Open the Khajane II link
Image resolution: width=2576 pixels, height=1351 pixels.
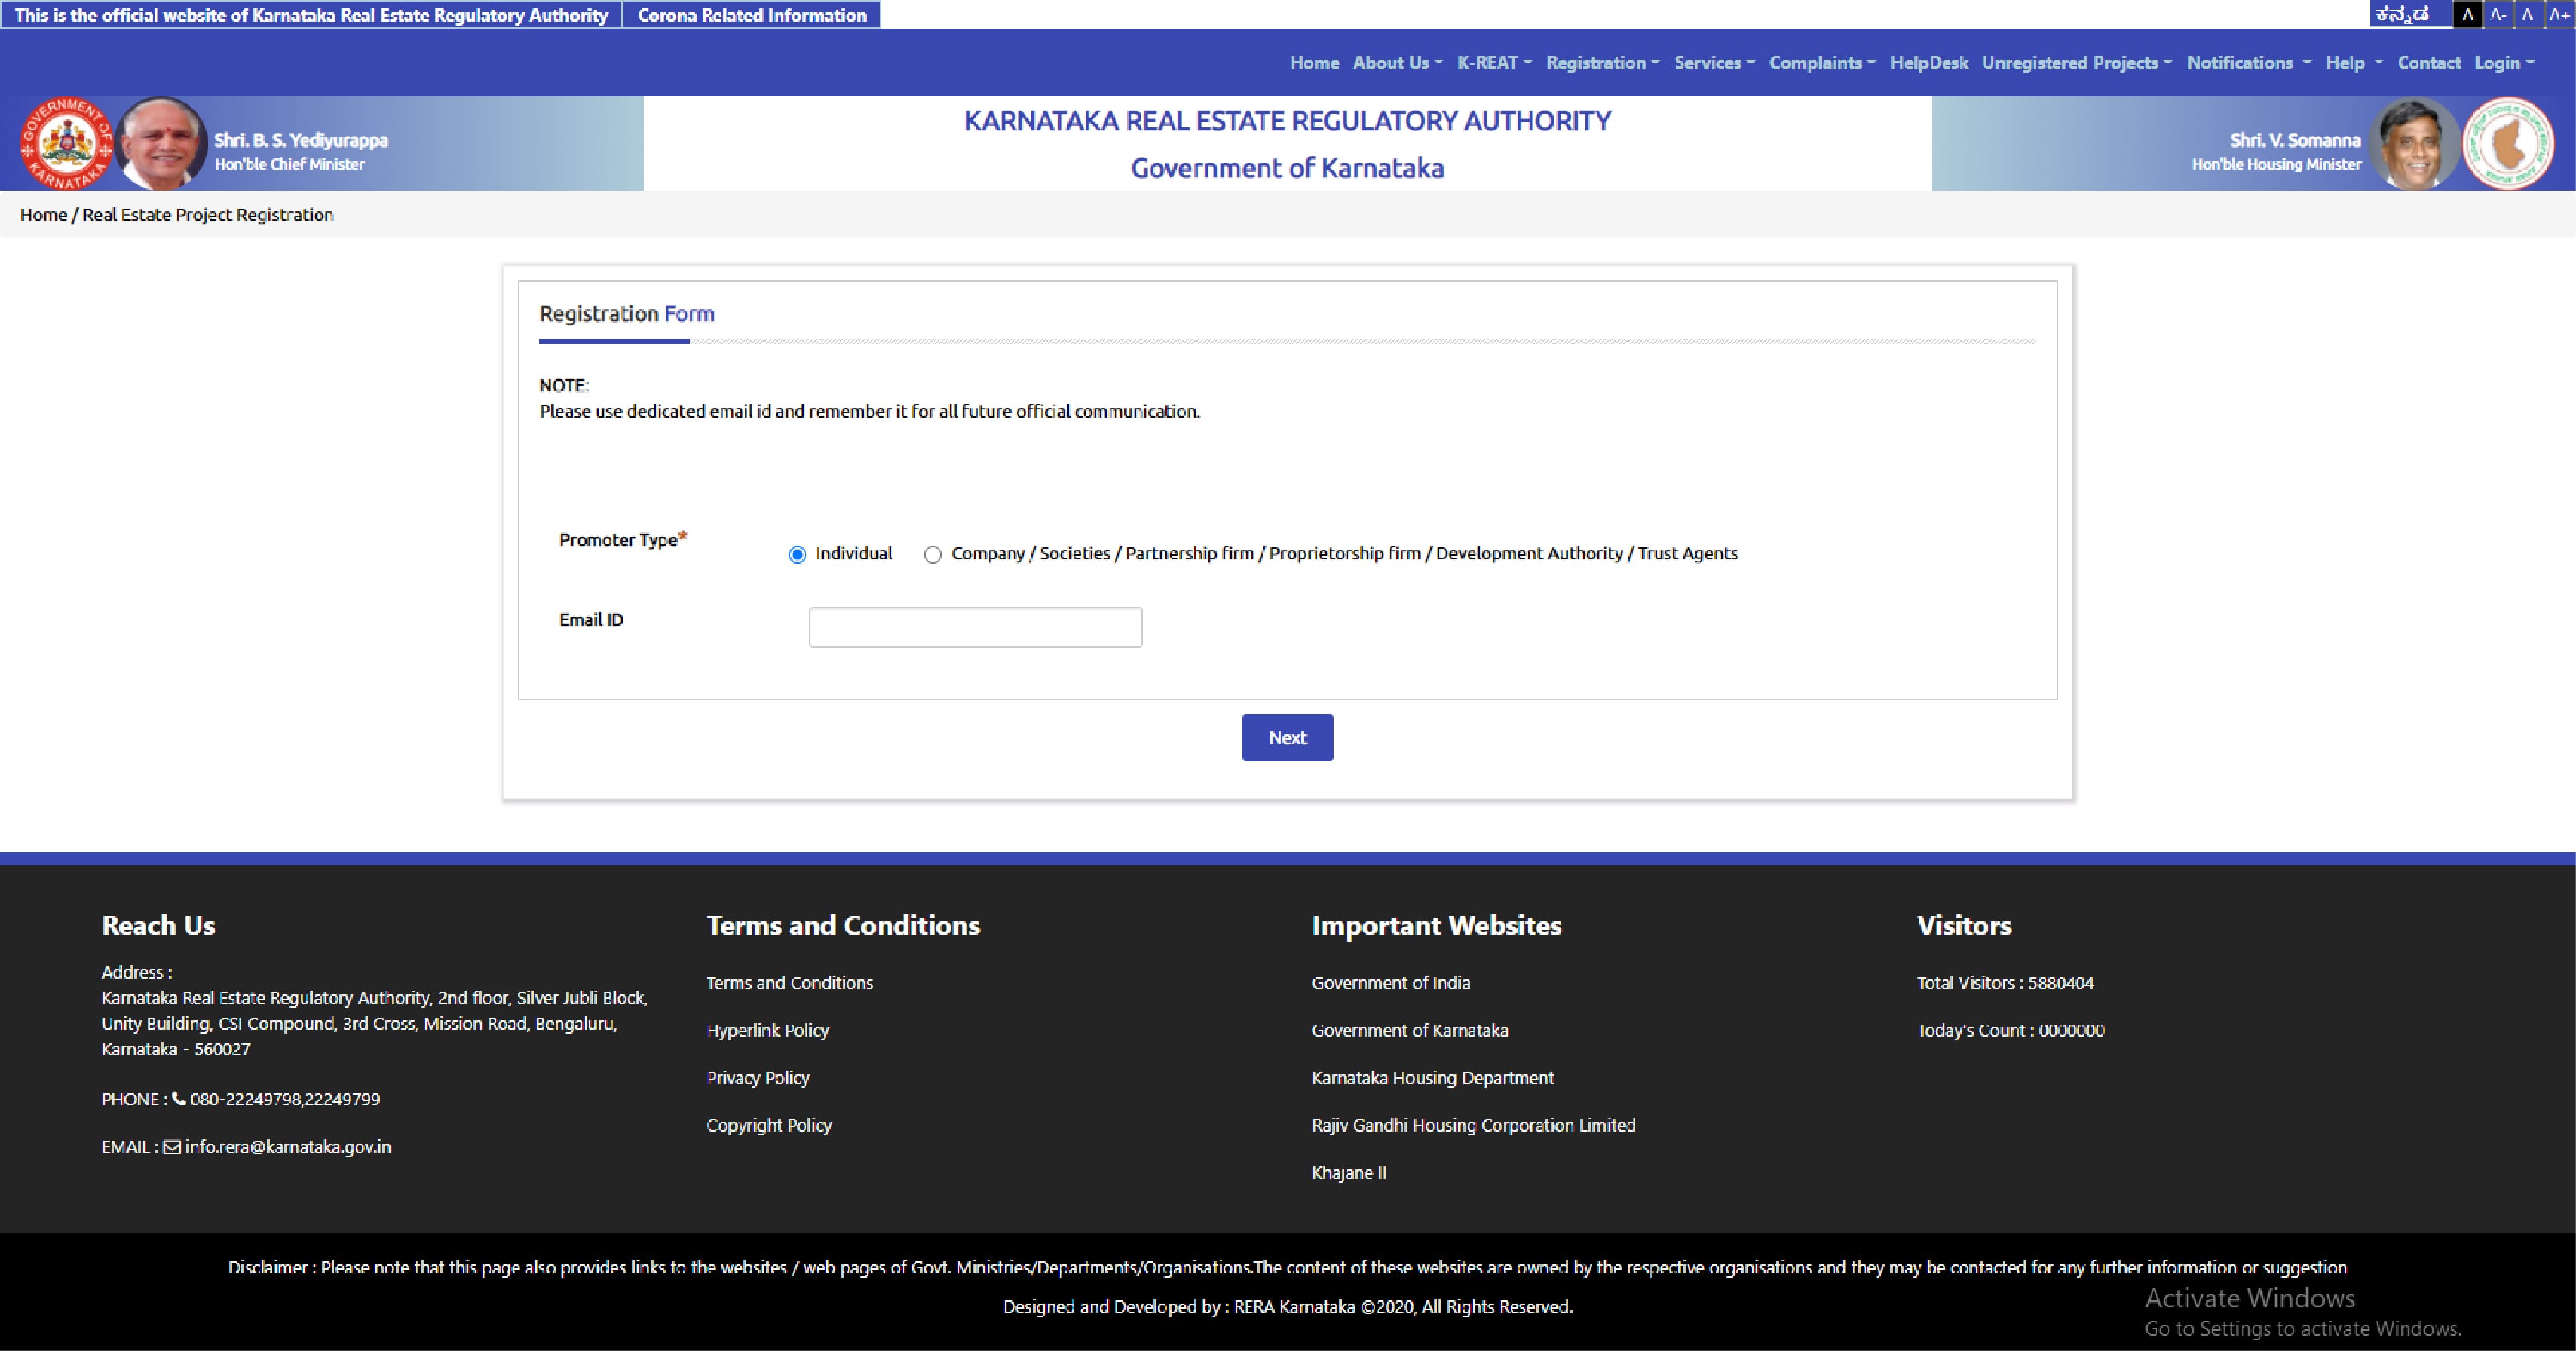tap(1349, 1173)
